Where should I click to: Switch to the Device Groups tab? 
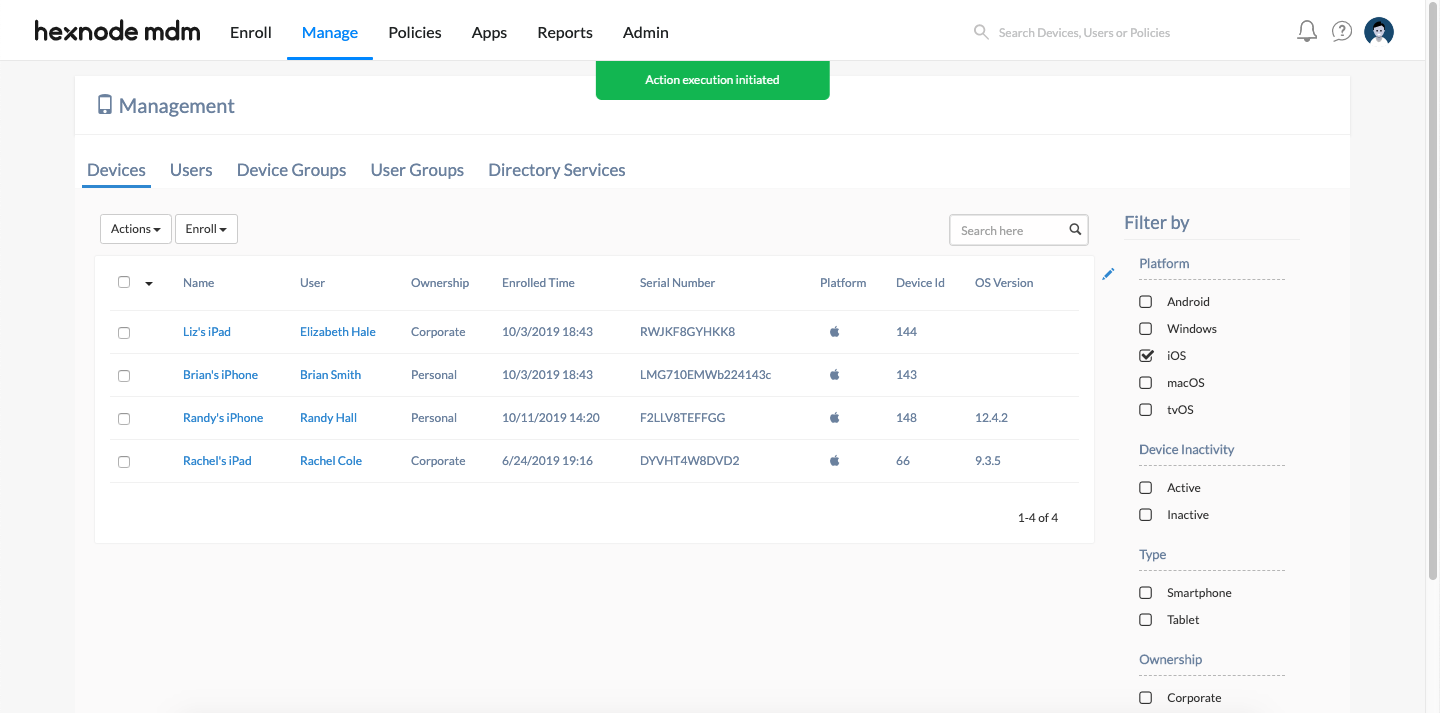pos(292,170)
